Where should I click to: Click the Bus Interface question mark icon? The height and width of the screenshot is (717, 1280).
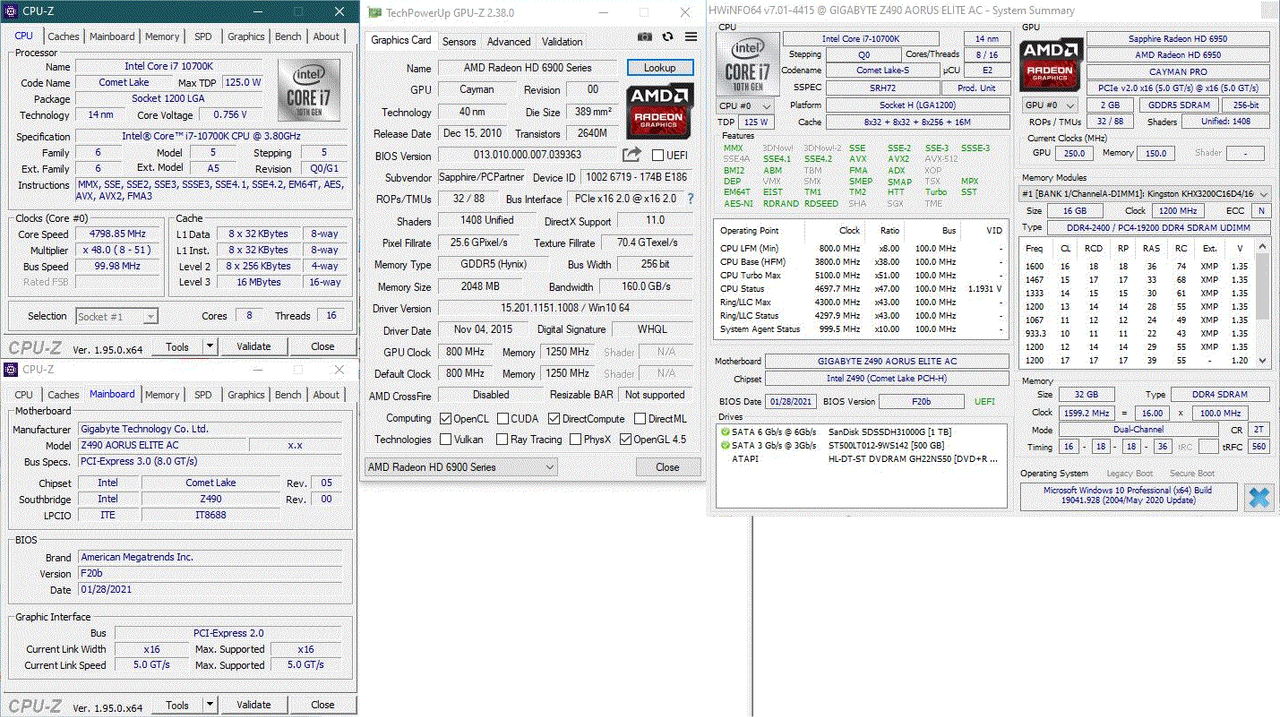tap(690, 199)
